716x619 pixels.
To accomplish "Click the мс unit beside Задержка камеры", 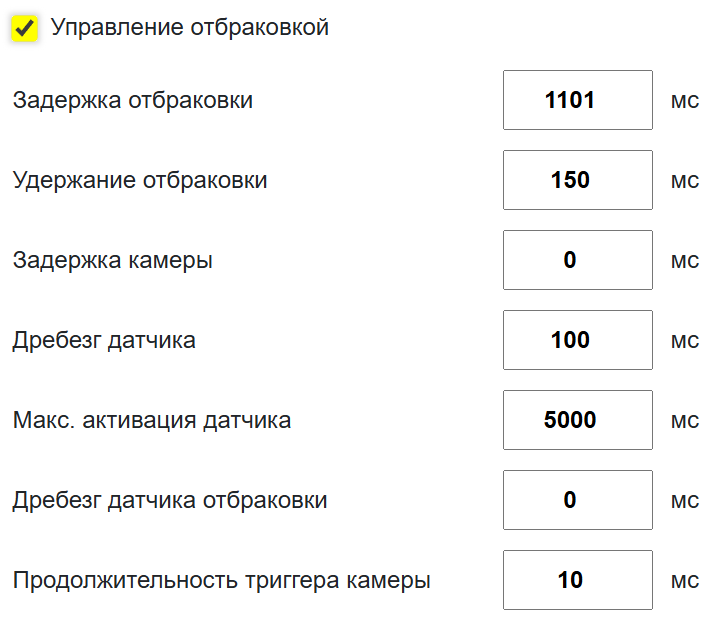I will [684, 261].
